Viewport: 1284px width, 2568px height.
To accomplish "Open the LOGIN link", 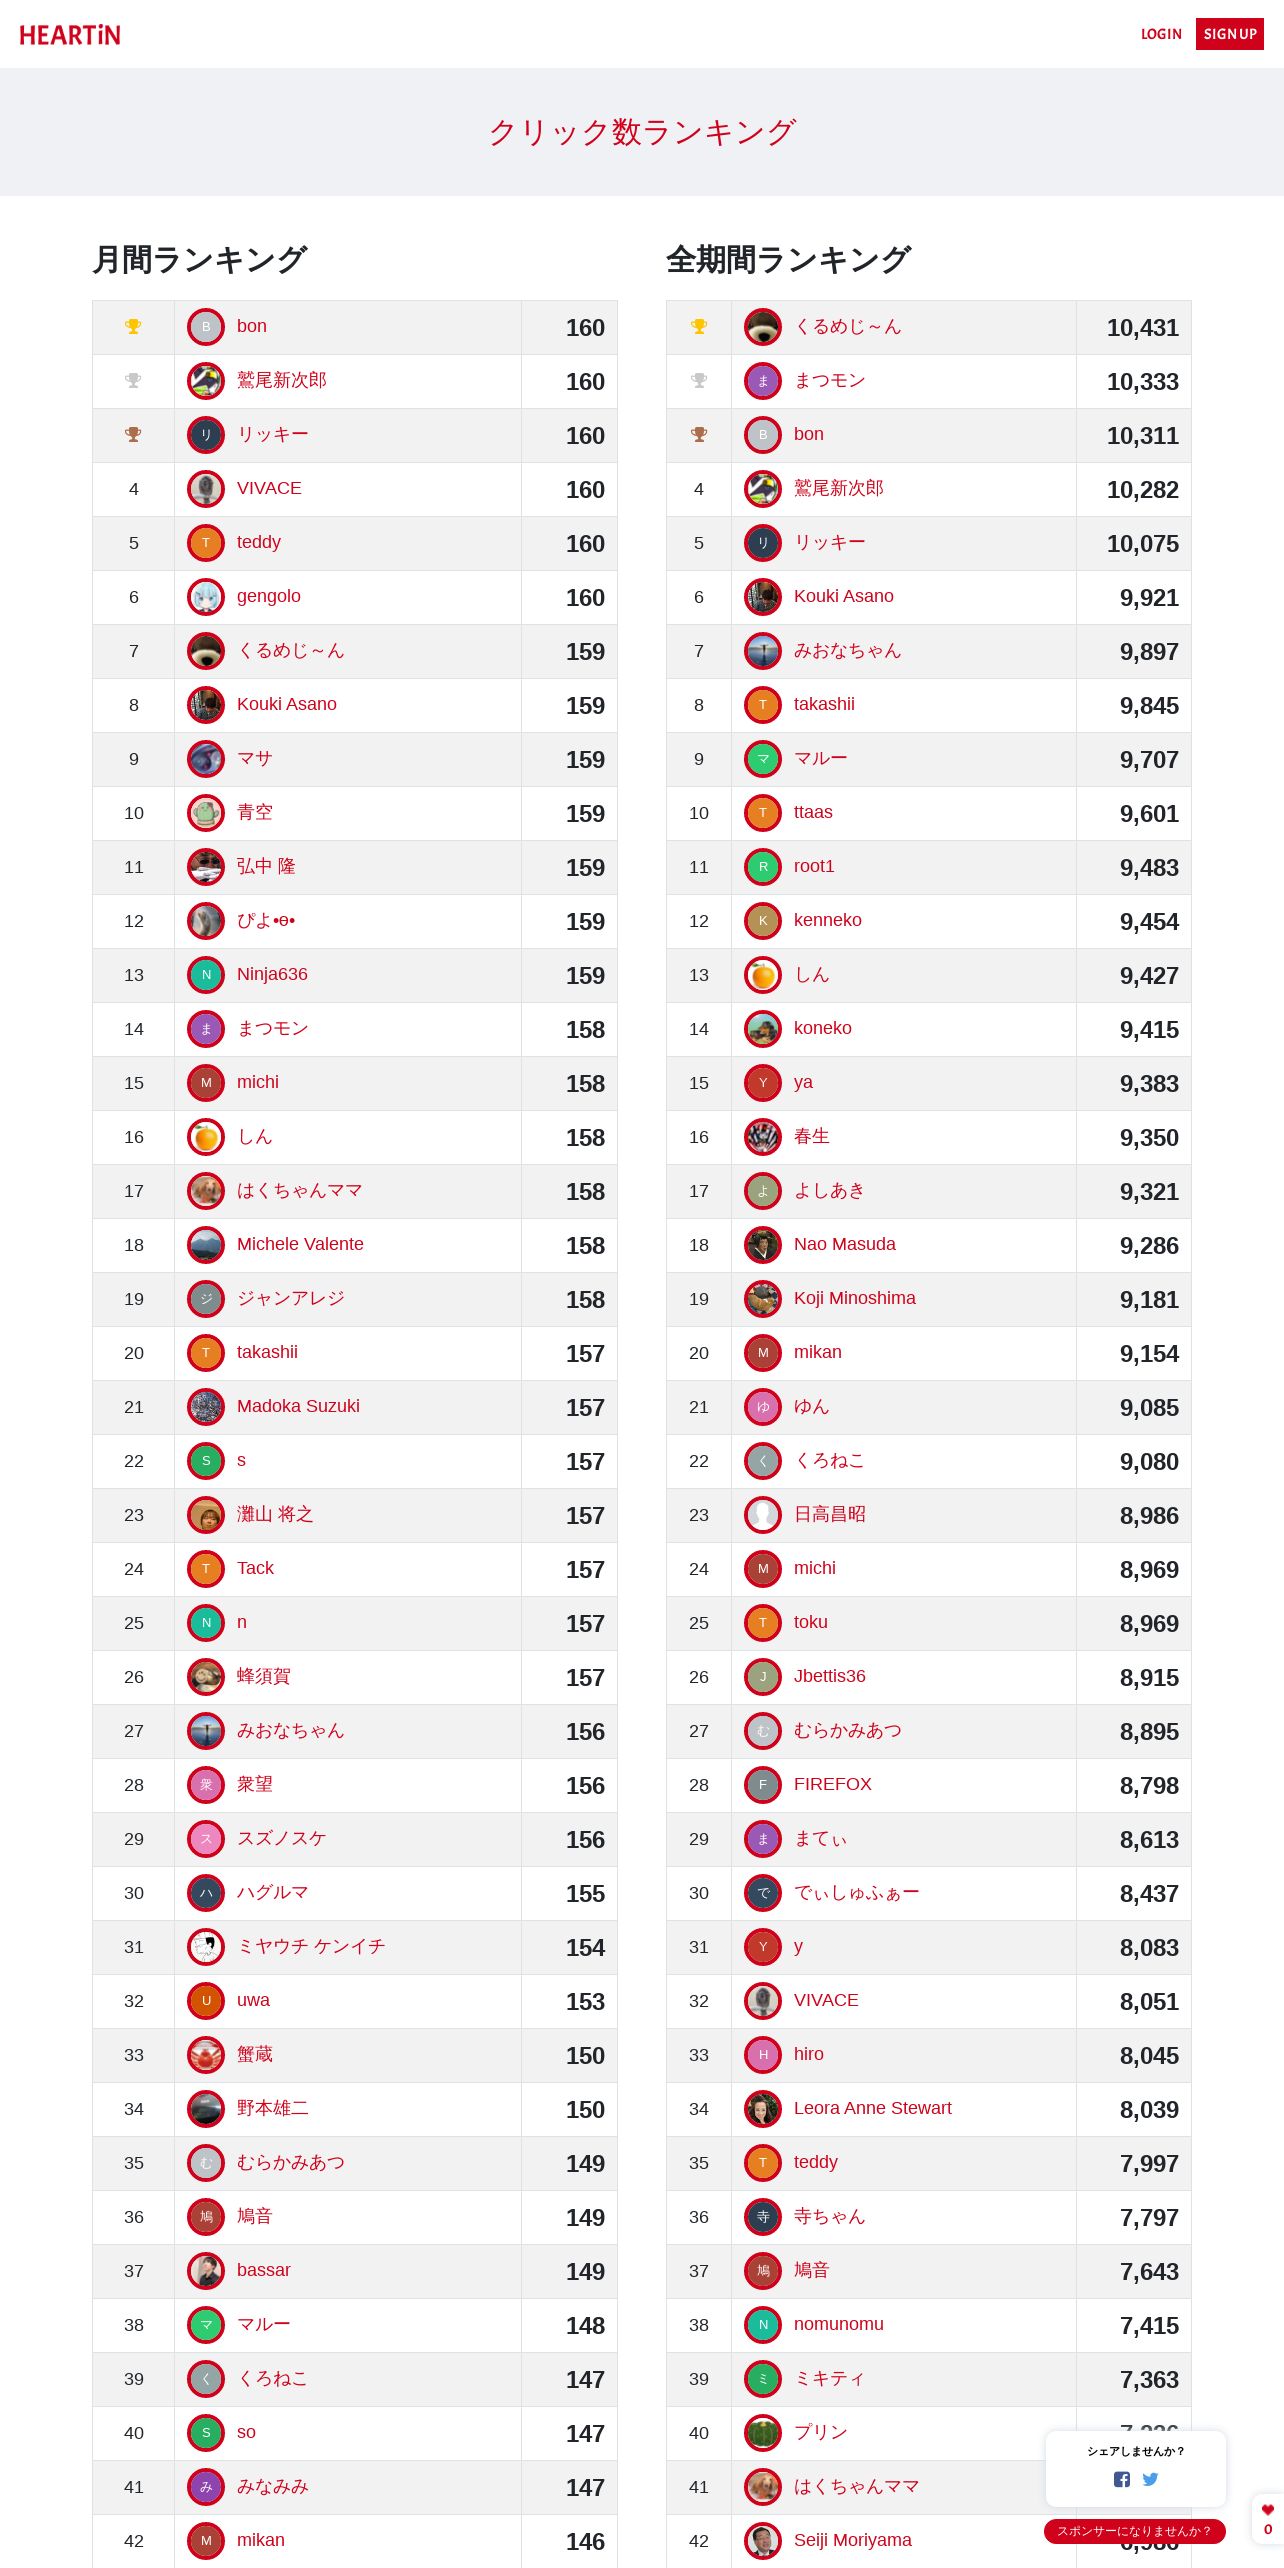I will [x=1161, y=34].
